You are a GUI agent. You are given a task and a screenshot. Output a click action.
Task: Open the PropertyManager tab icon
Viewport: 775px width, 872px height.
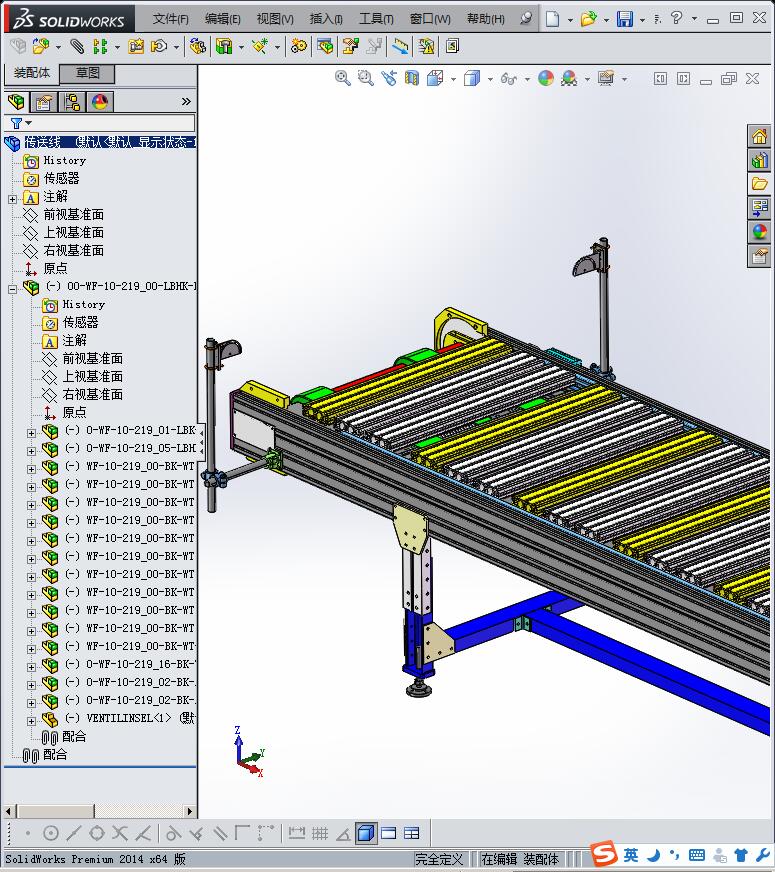tap(44, 102)
